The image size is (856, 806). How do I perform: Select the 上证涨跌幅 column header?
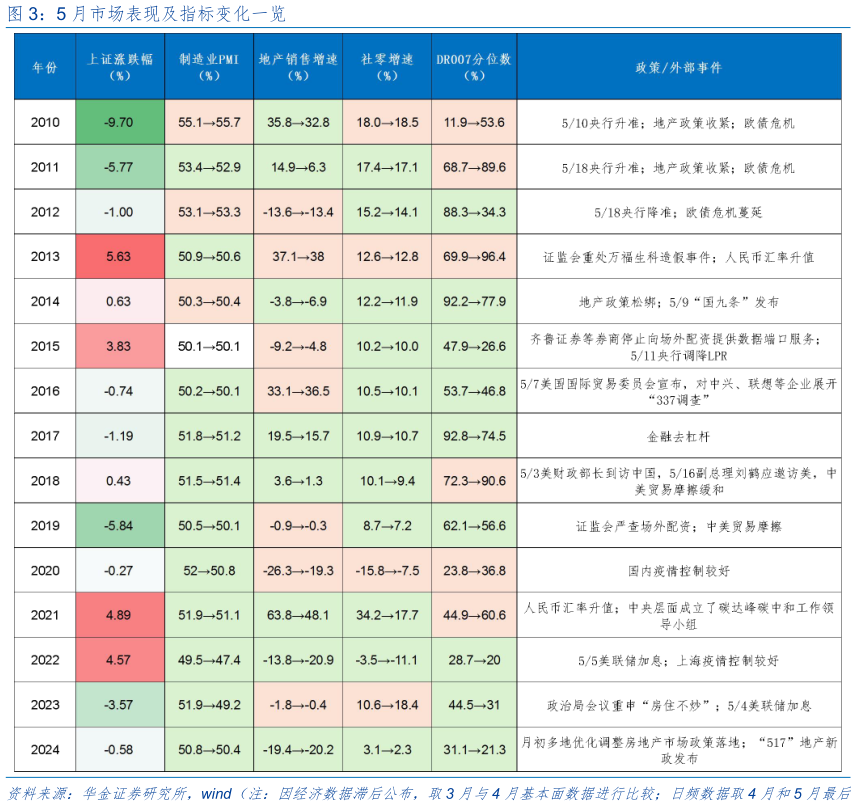tap(119, 68)
